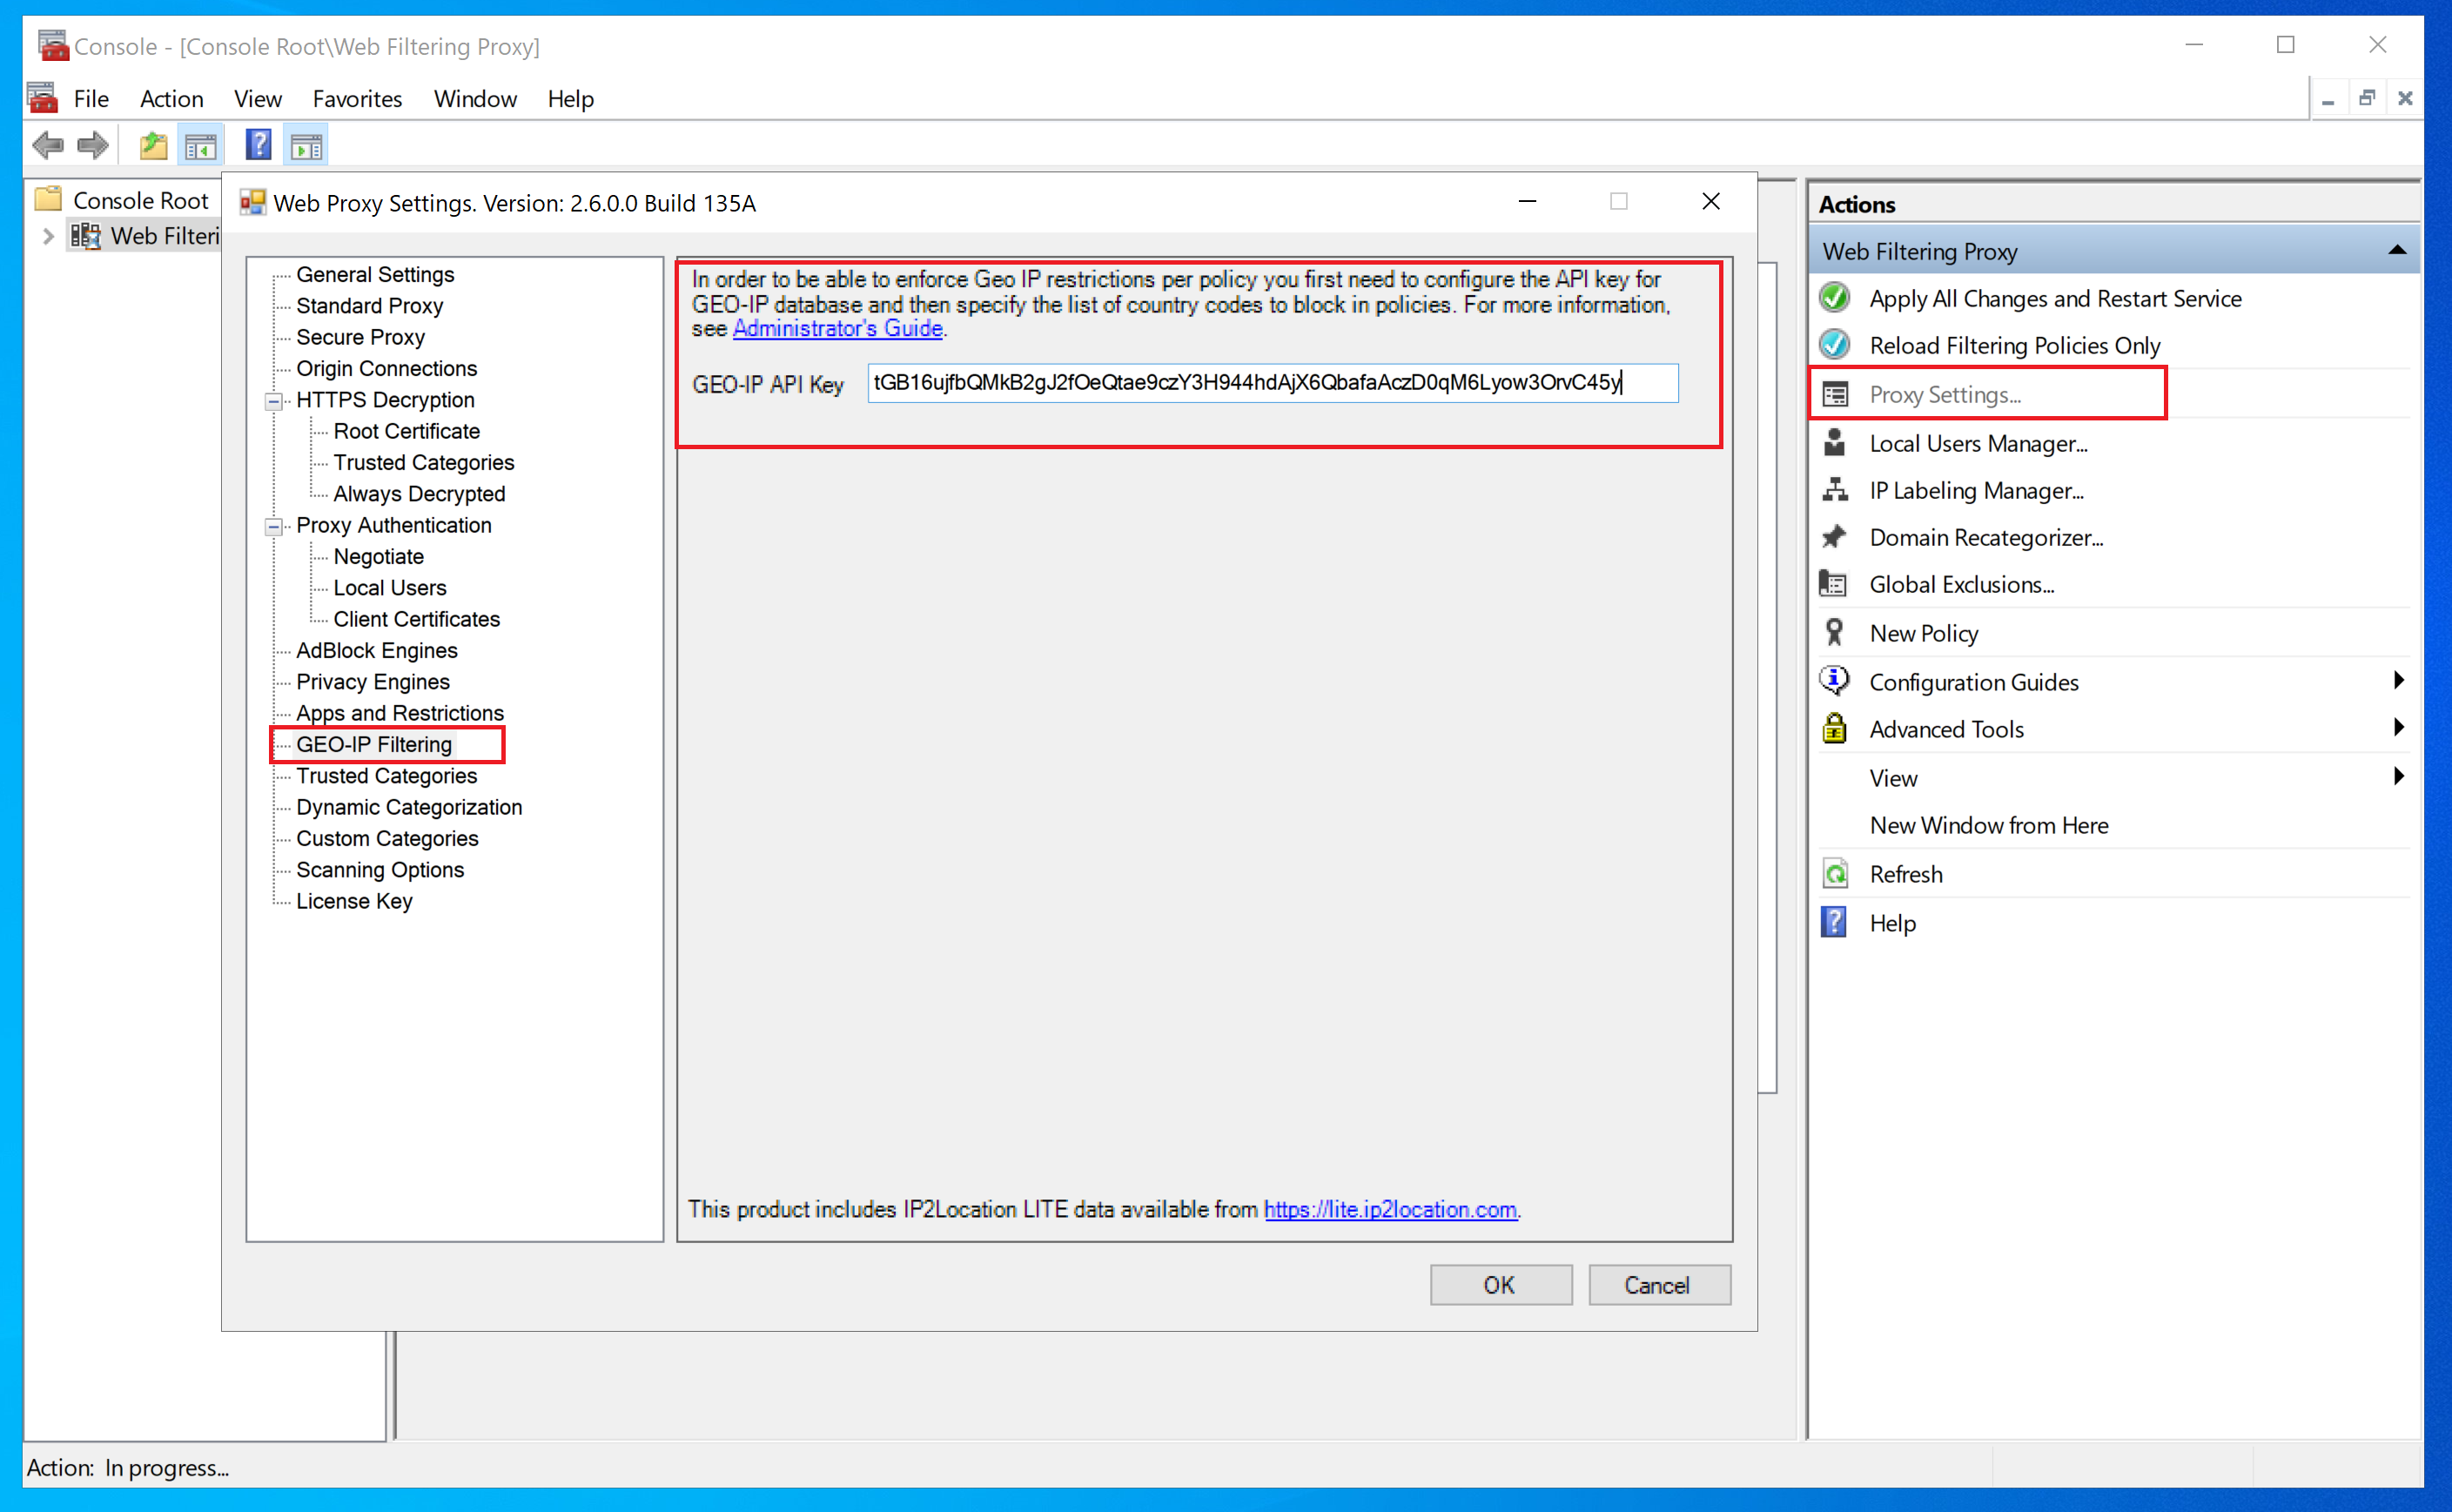
Task: Click the Advanced Tools padlock icon
Action: pos(1834,728)
